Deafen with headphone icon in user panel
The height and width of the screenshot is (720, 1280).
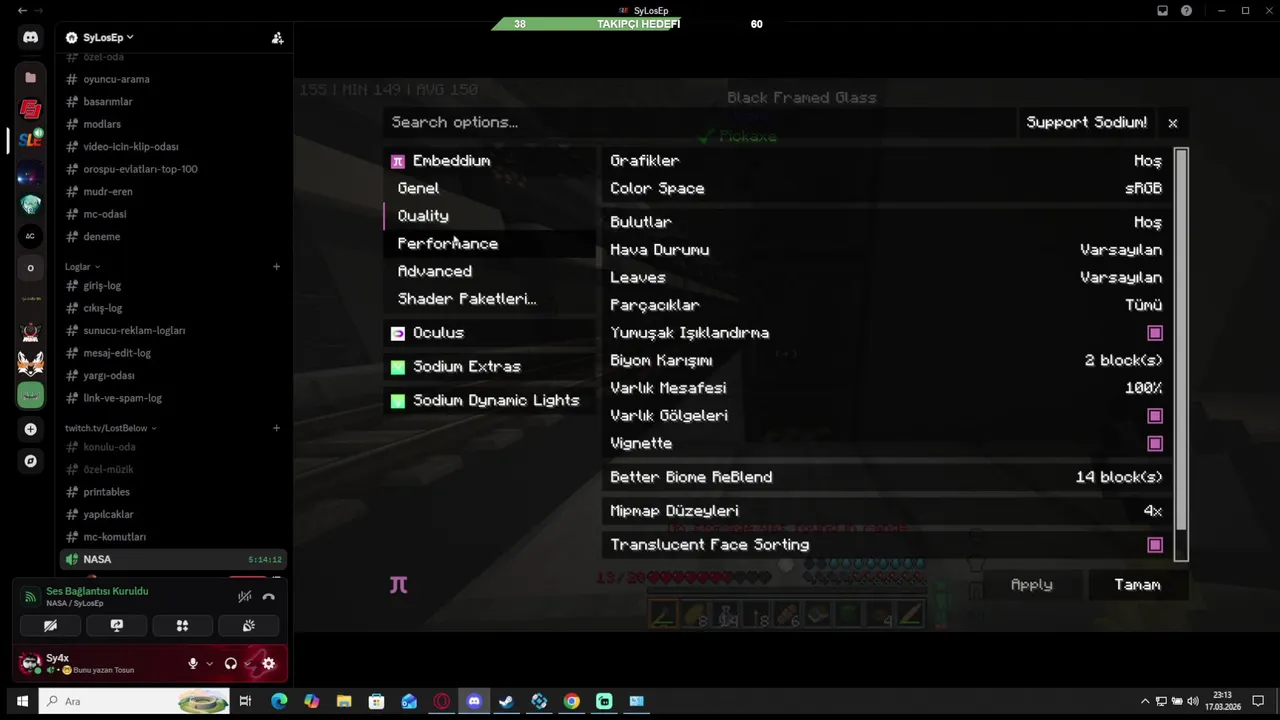231,663
